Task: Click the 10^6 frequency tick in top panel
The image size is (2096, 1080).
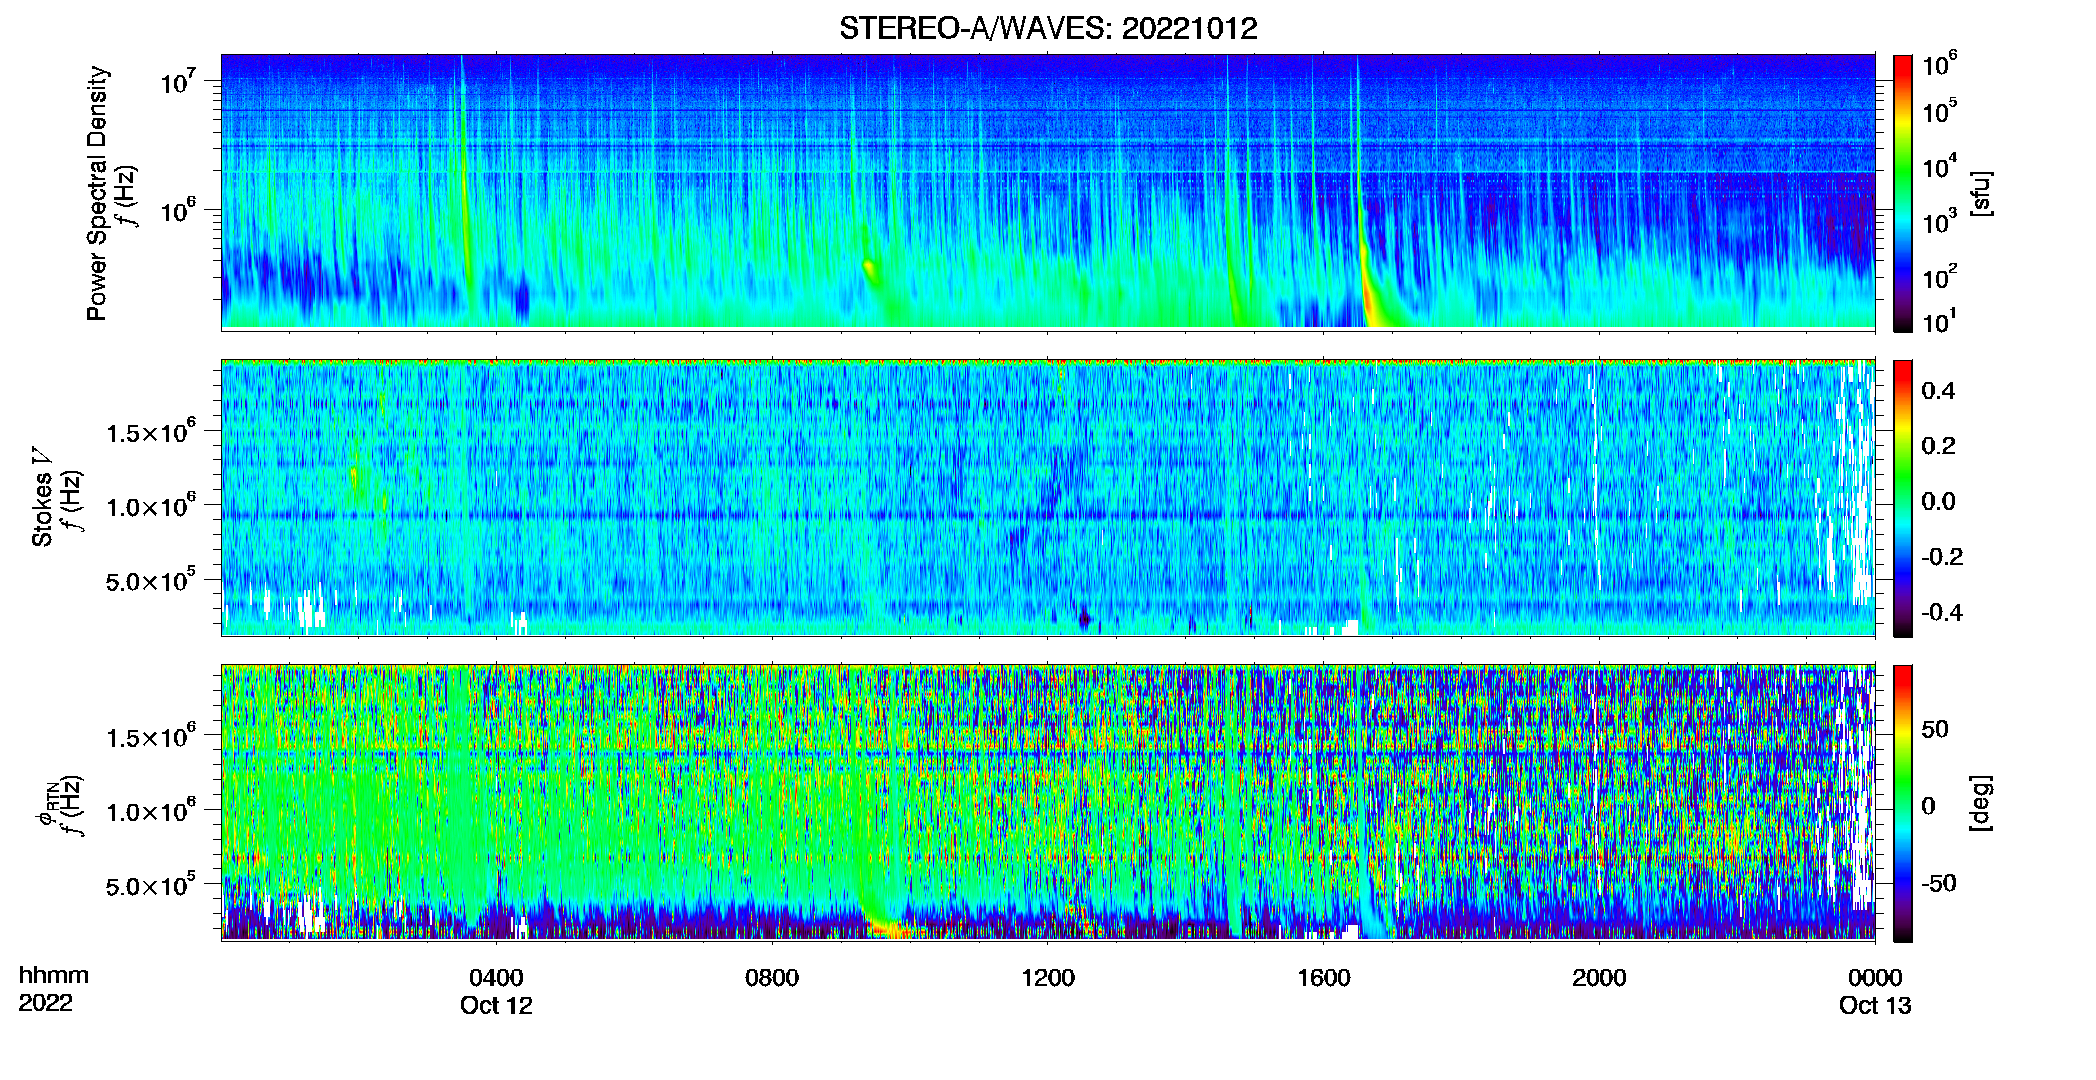Action: [x=179, y=210]
